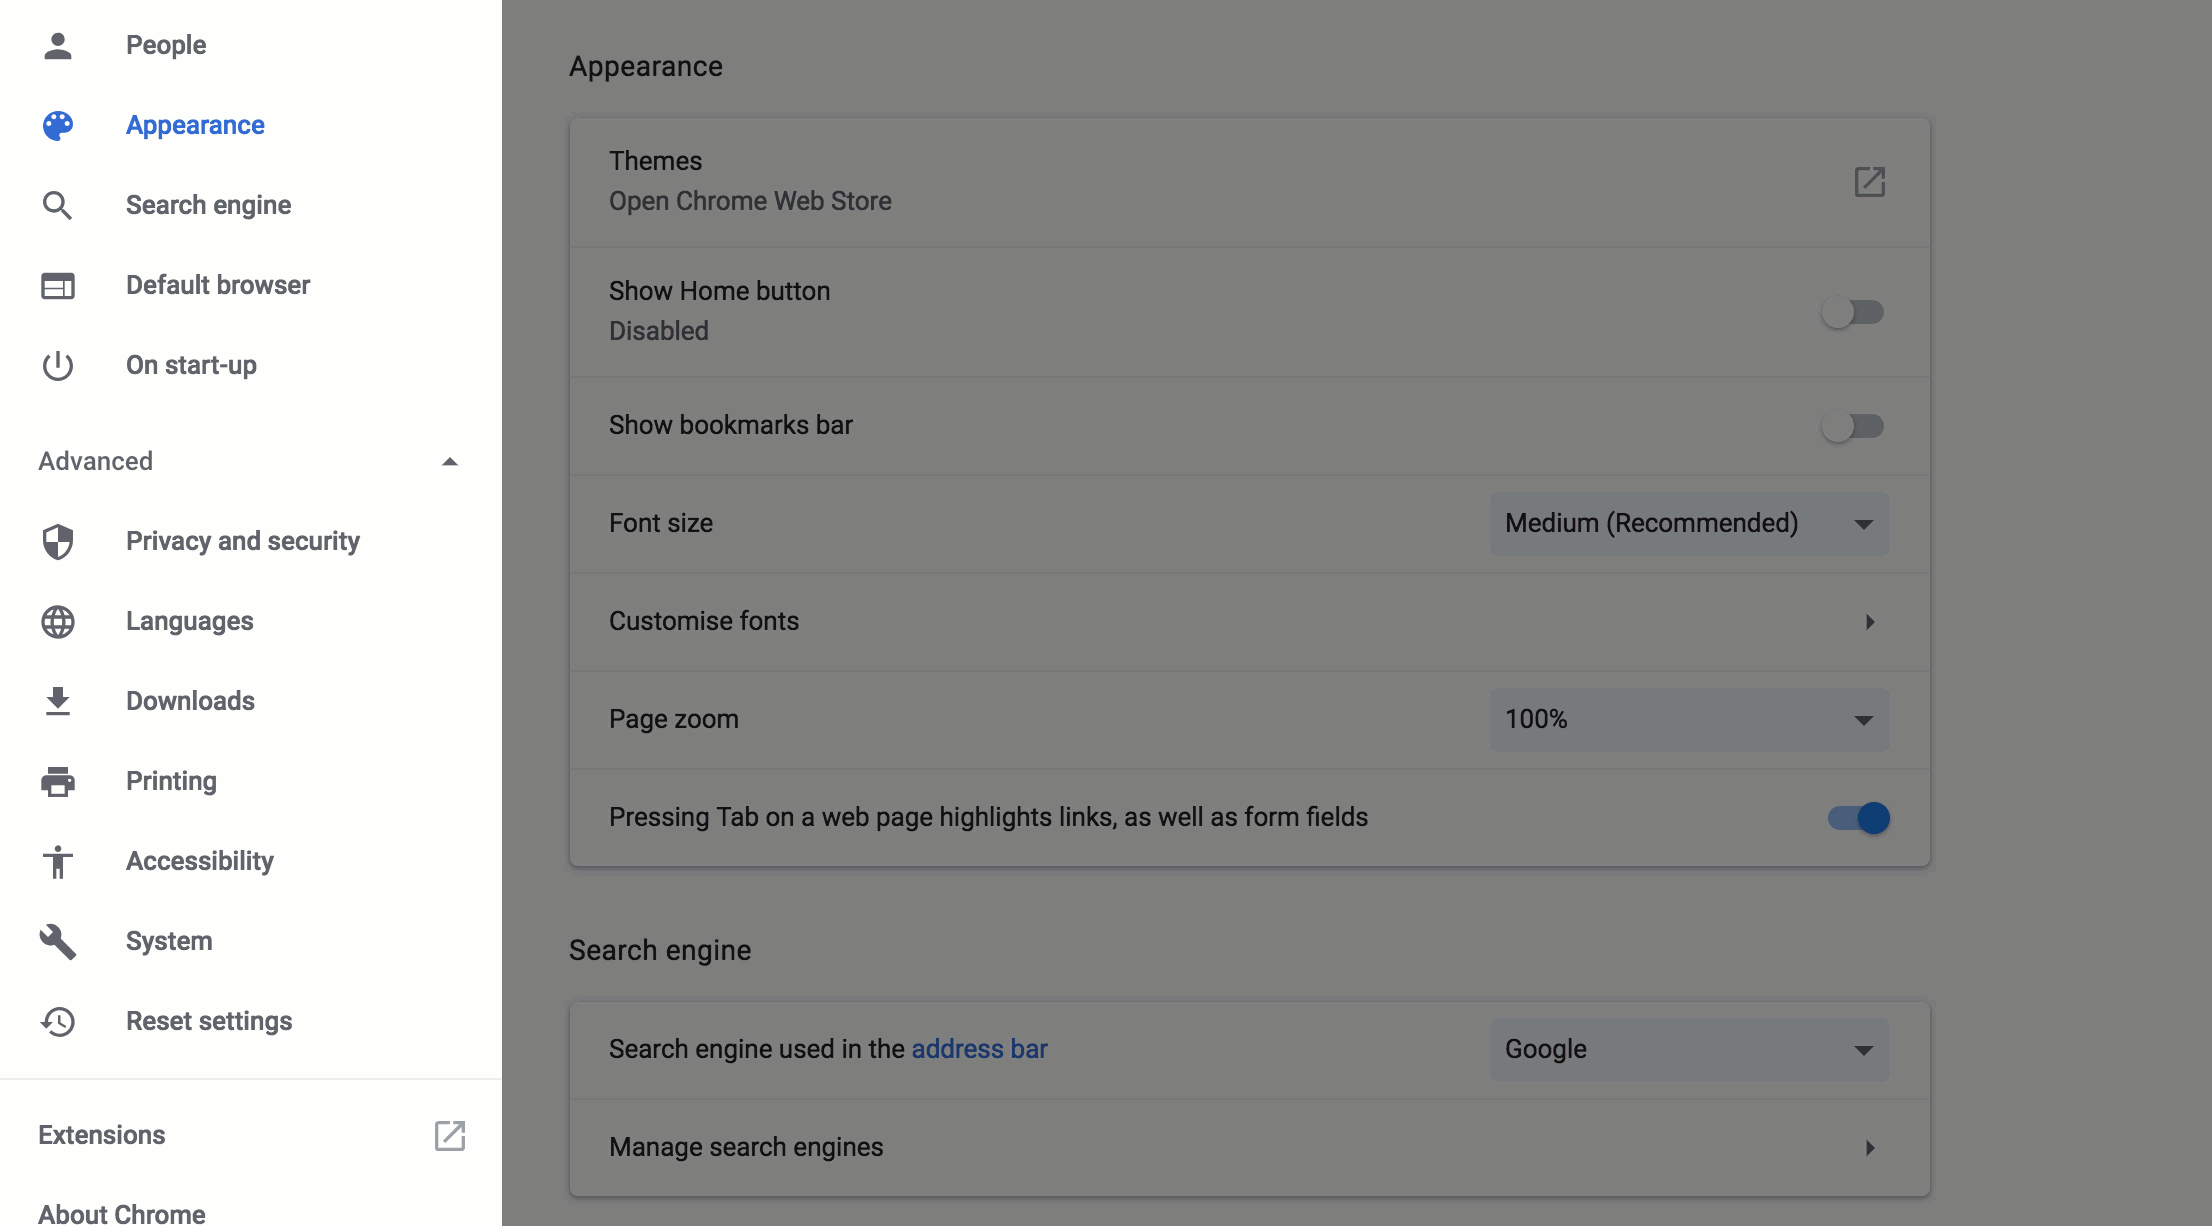Disable Tab highlights links toggle
Image resolution: width=2212 pixels, height=1226 pixels.
(x=1858, y=818)
